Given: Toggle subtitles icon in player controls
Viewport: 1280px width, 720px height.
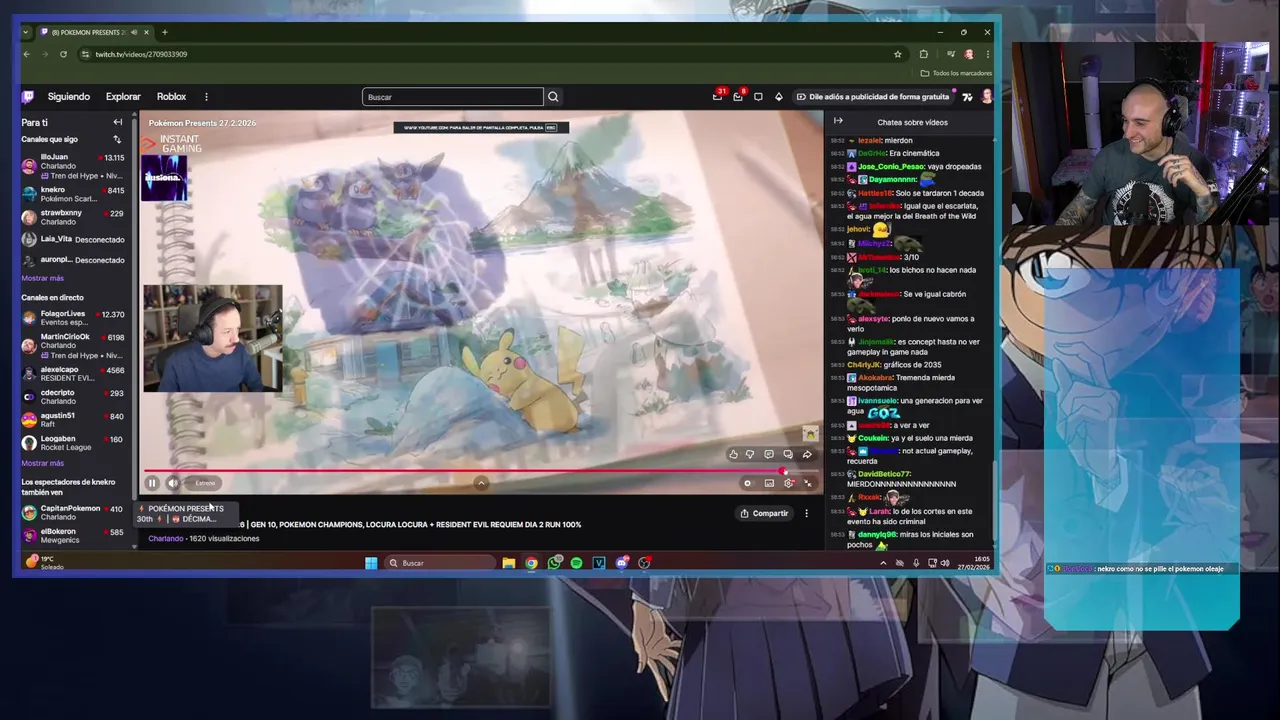Looking at the screenshot, I should (769, 483).
